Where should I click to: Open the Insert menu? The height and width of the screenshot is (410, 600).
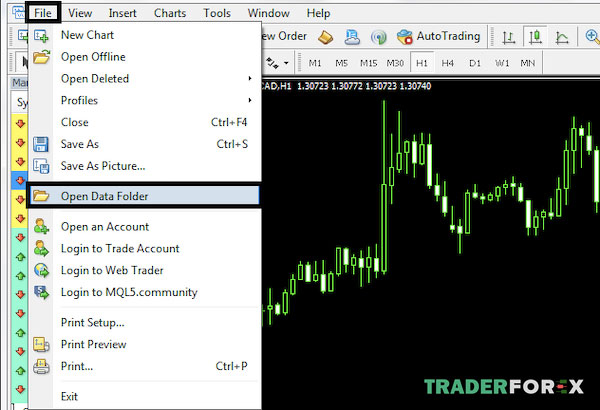coord(122,13)
